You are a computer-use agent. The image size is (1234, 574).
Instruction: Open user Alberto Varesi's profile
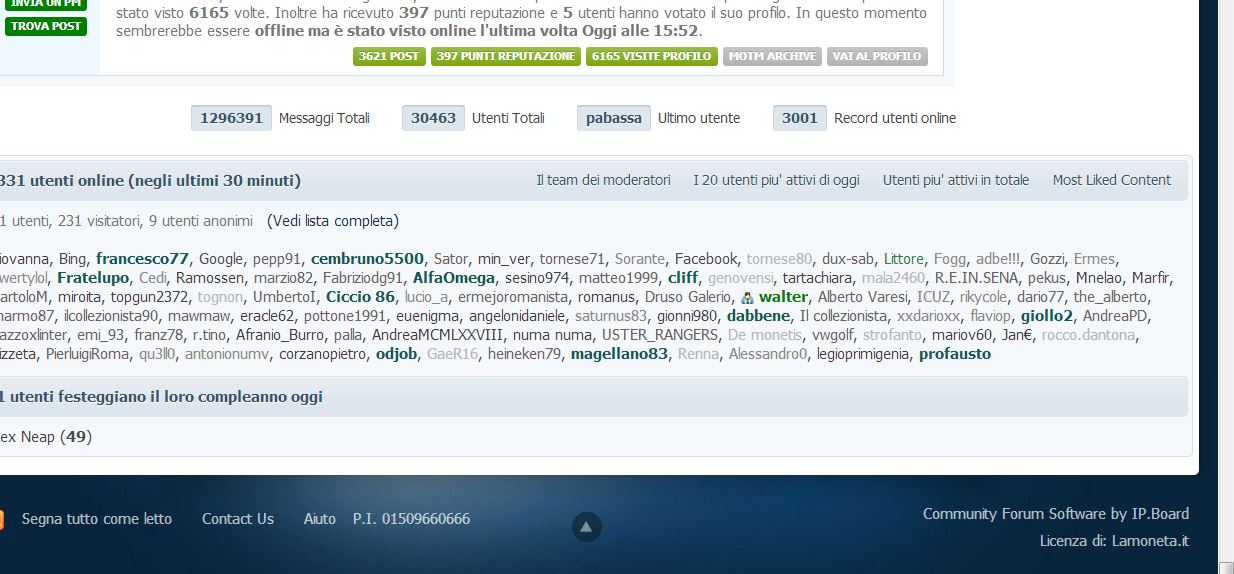[x=862, y=297]
